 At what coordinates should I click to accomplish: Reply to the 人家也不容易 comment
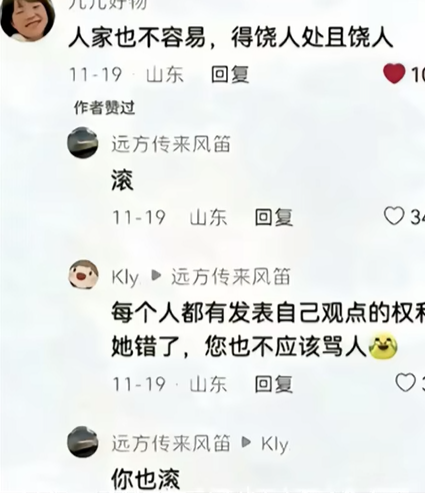pos(230,74)
